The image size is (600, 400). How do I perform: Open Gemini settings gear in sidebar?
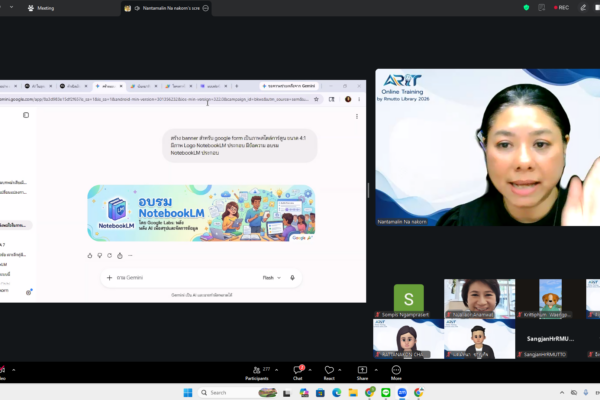point(28,292)
